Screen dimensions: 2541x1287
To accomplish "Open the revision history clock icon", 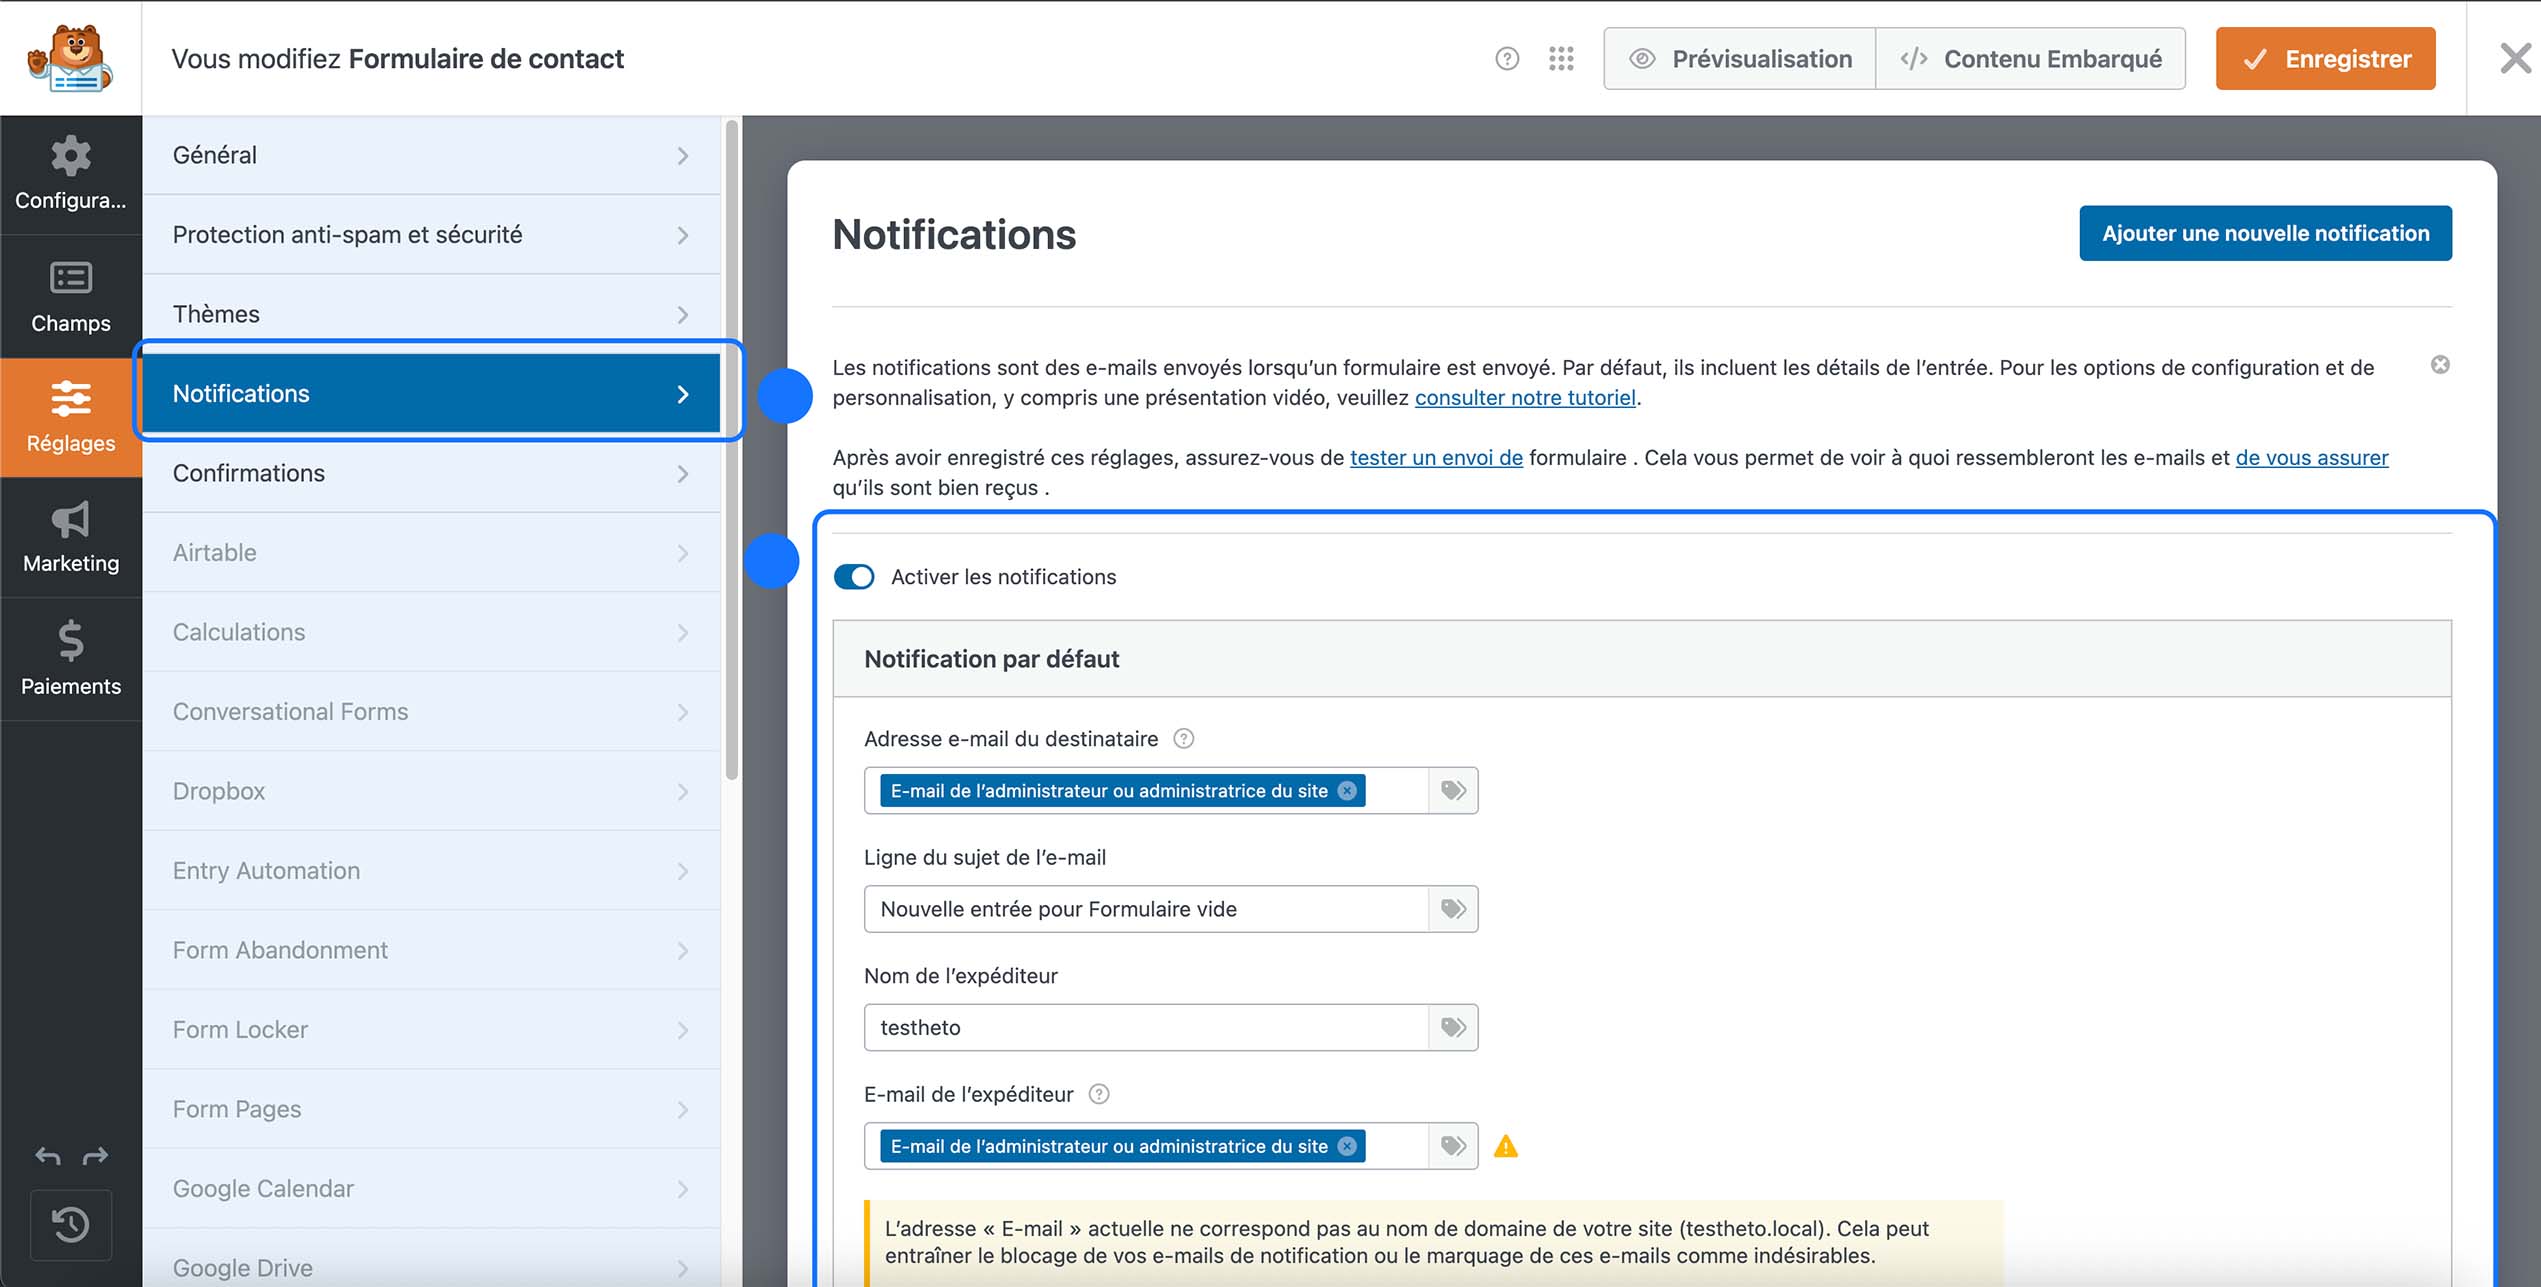I will 70,1224.
